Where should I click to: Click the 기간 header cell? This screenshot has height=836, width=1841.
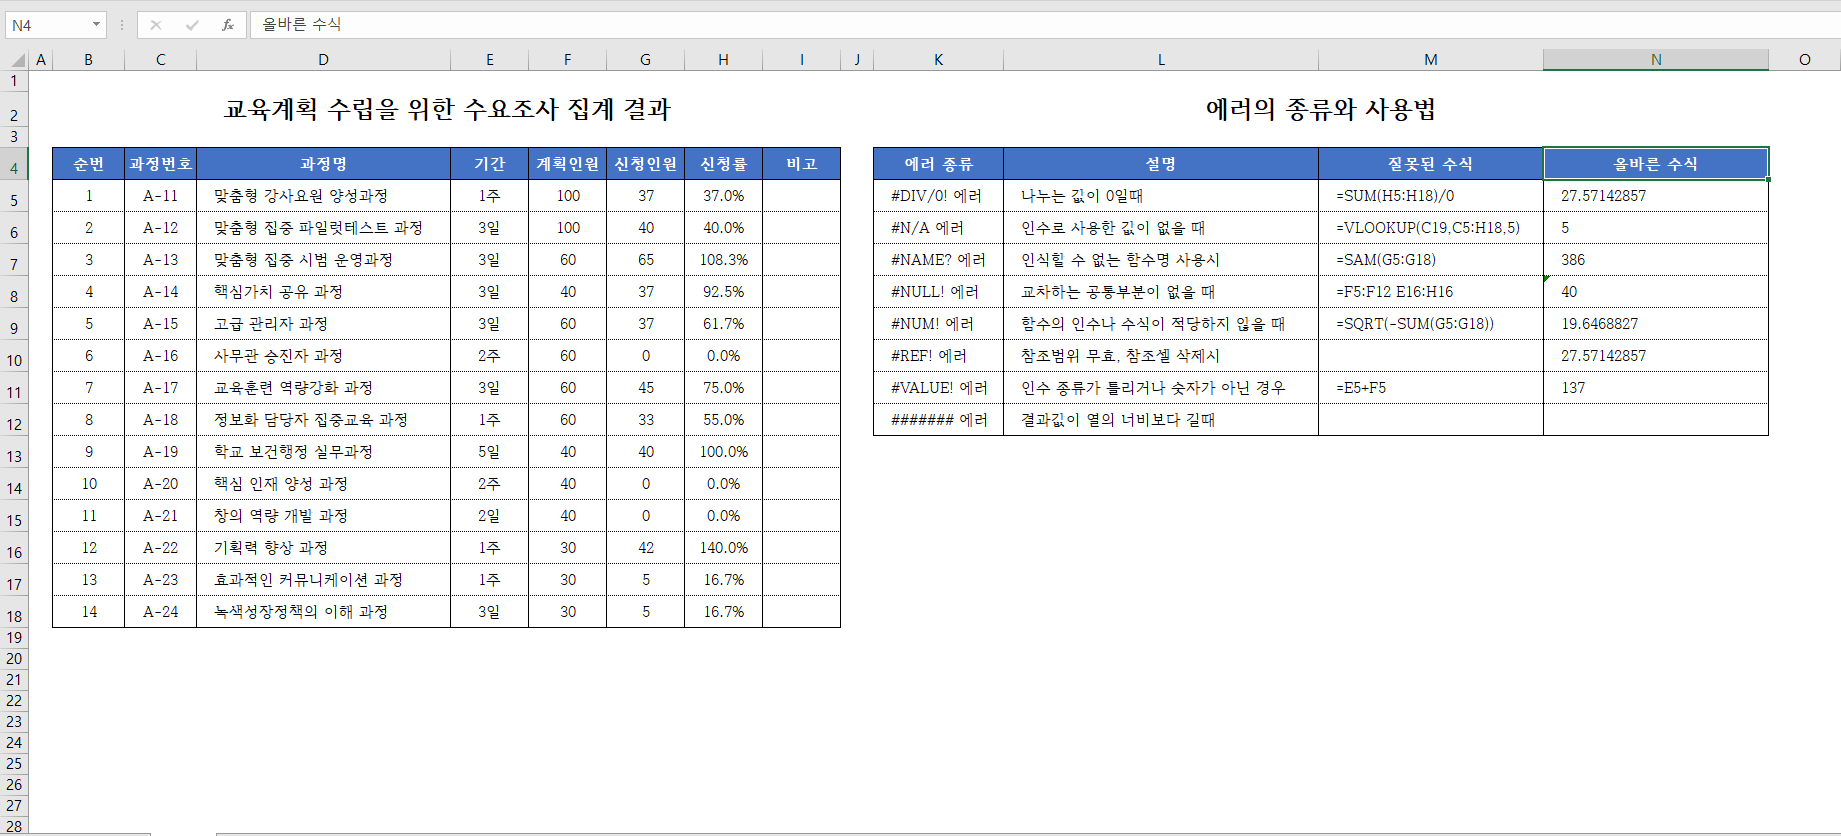click(x=489, y=164)
